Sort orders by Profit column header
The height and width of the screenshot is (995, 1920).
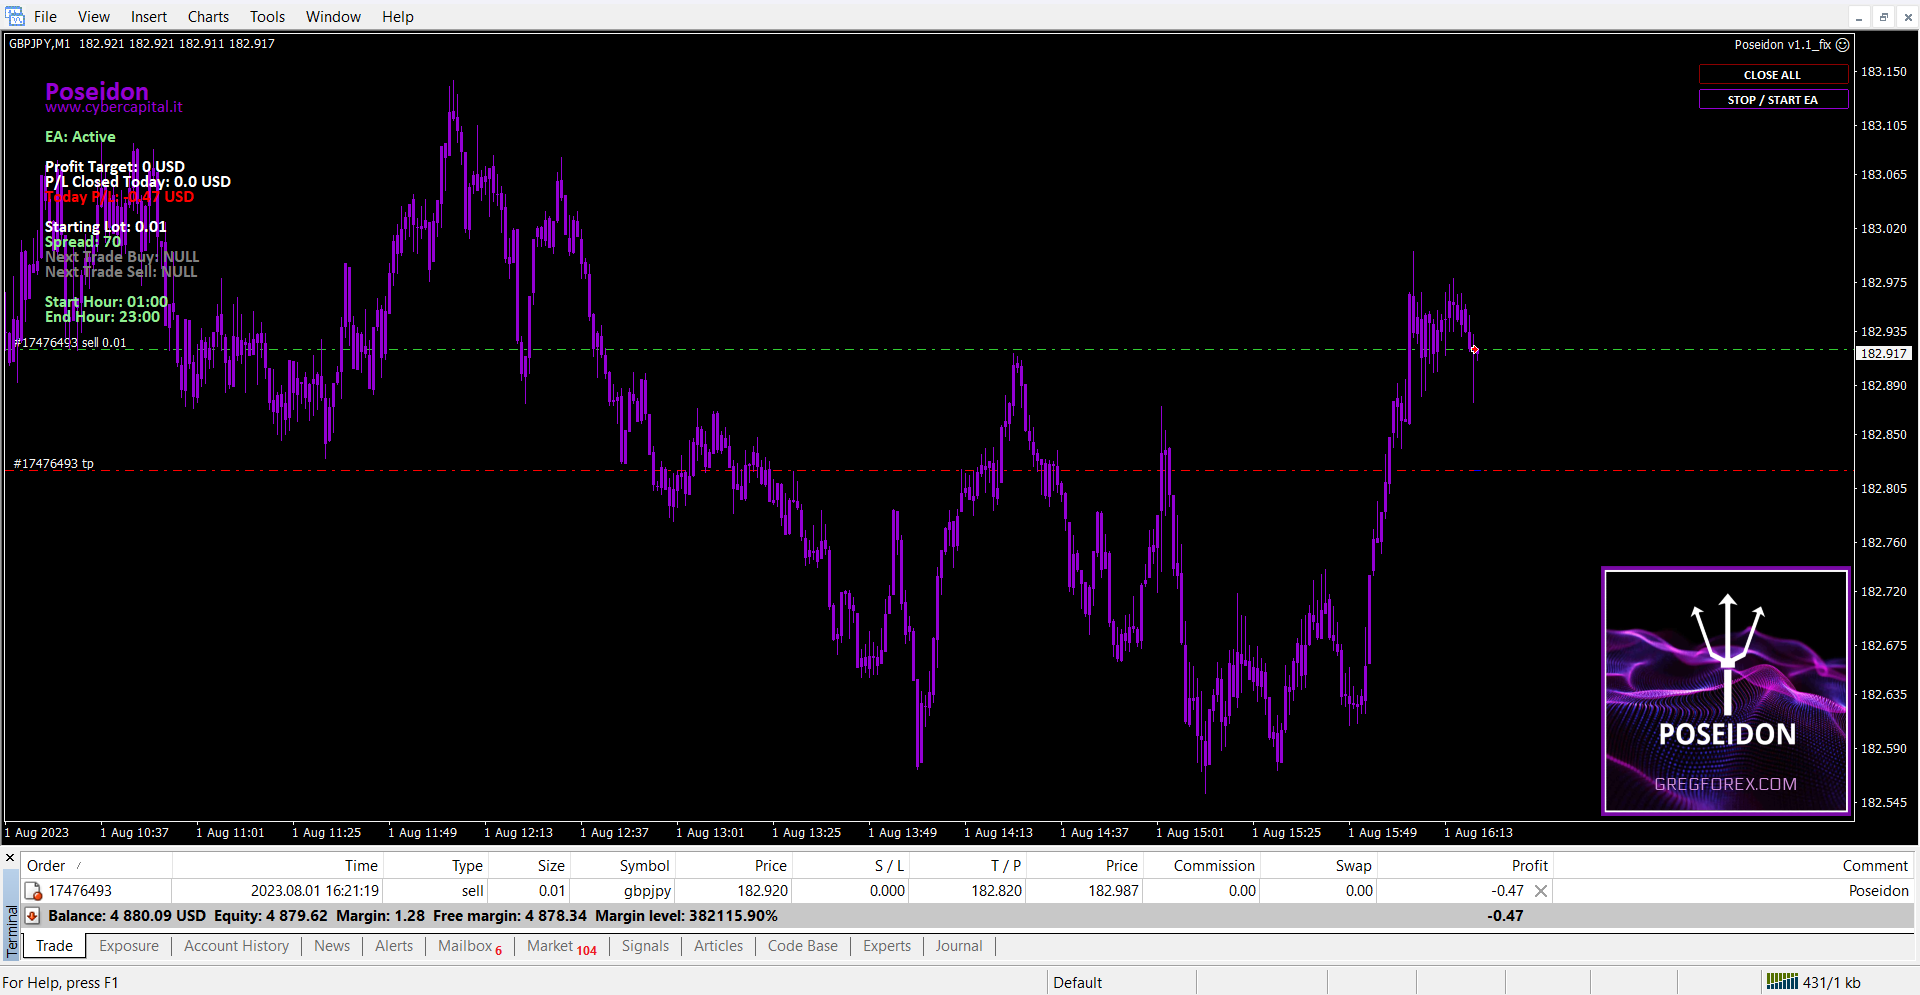tap(1528, 866)
